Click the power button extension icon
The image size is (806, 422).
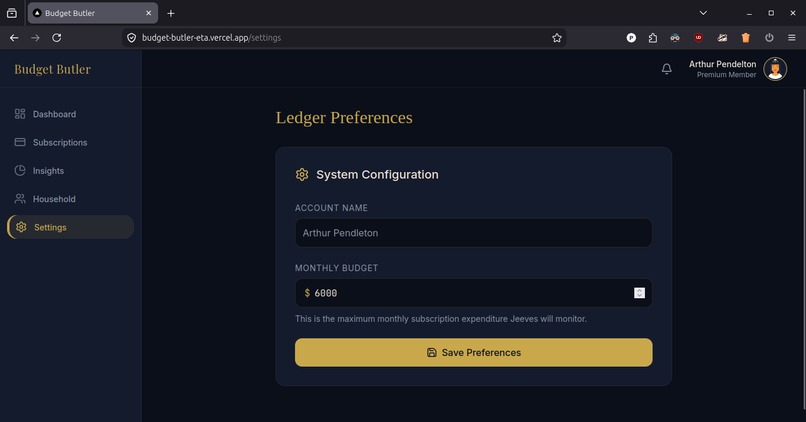[x=769, y=38]
